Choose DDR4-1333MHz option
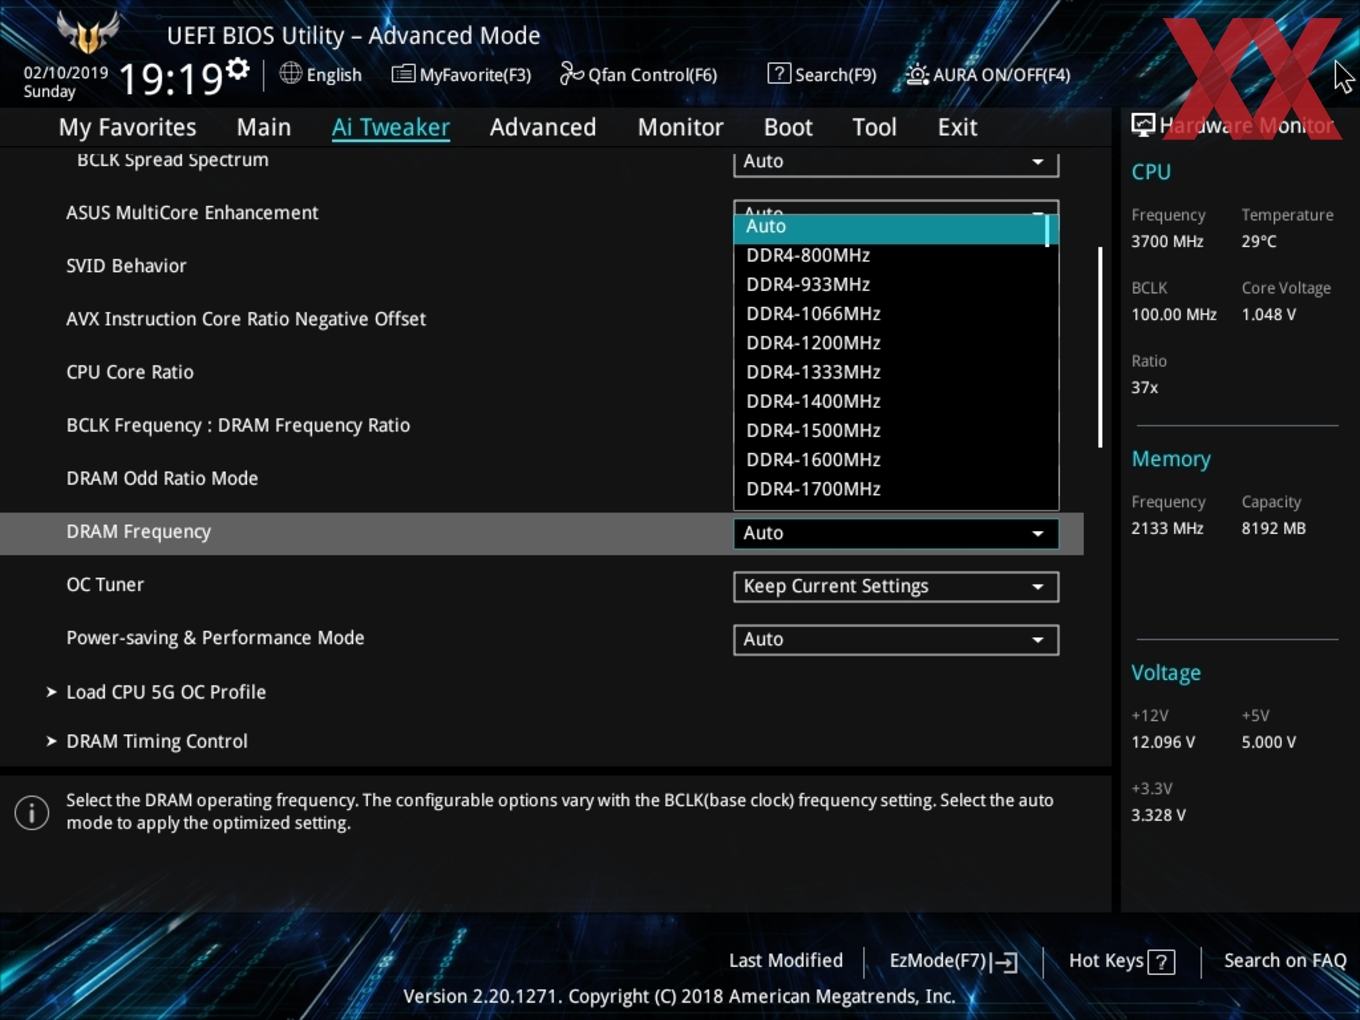1360x1020 pixels. tap(890, 372)
